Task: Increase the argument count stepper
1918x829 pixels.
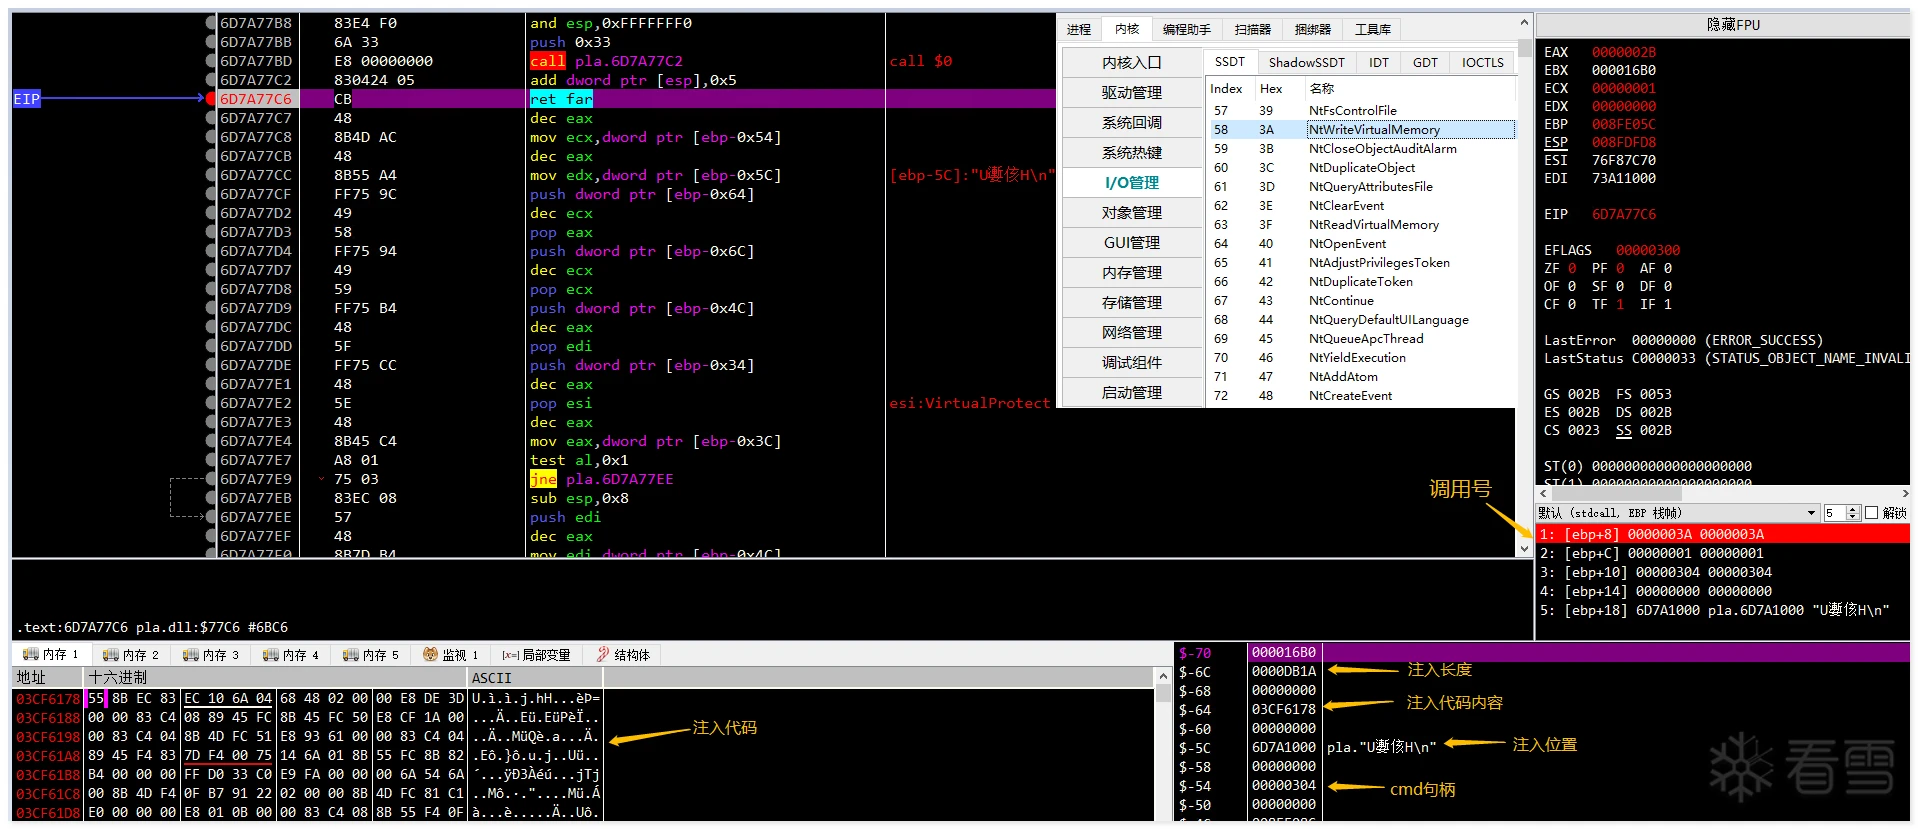Action: pyautogui.click(x=1853, y=510)
